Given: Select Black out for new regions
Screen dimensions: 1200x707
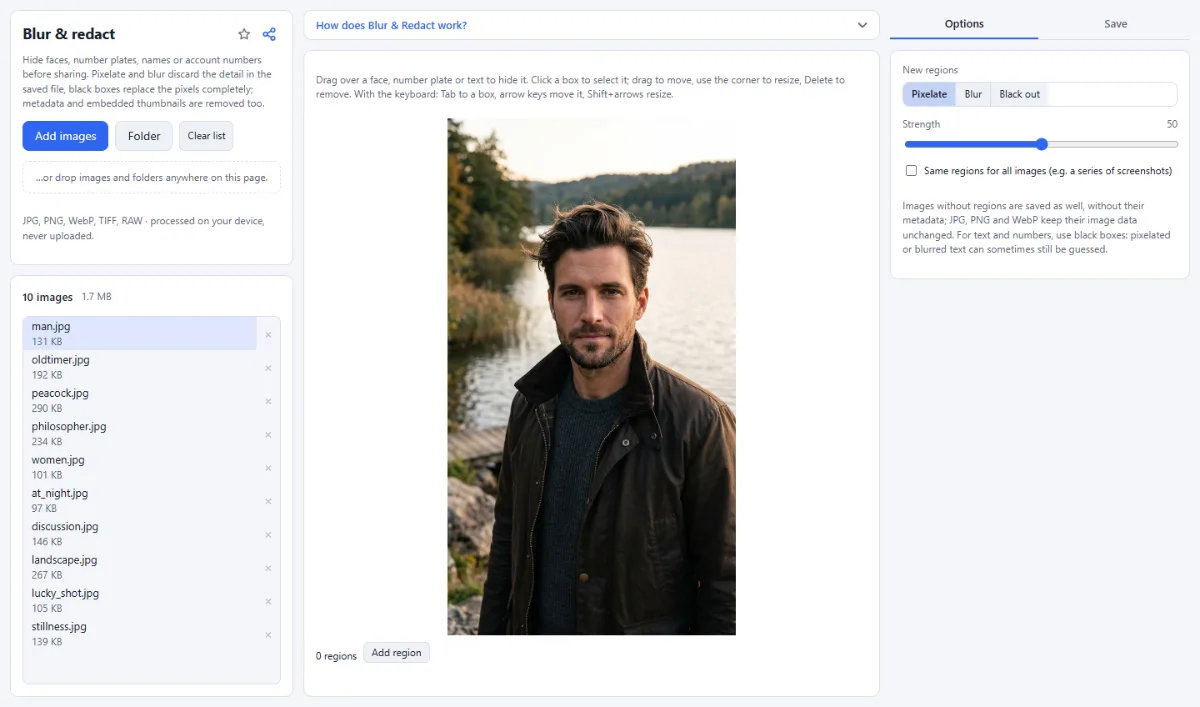Looking at the screenshot, I should pos(1019,94).
